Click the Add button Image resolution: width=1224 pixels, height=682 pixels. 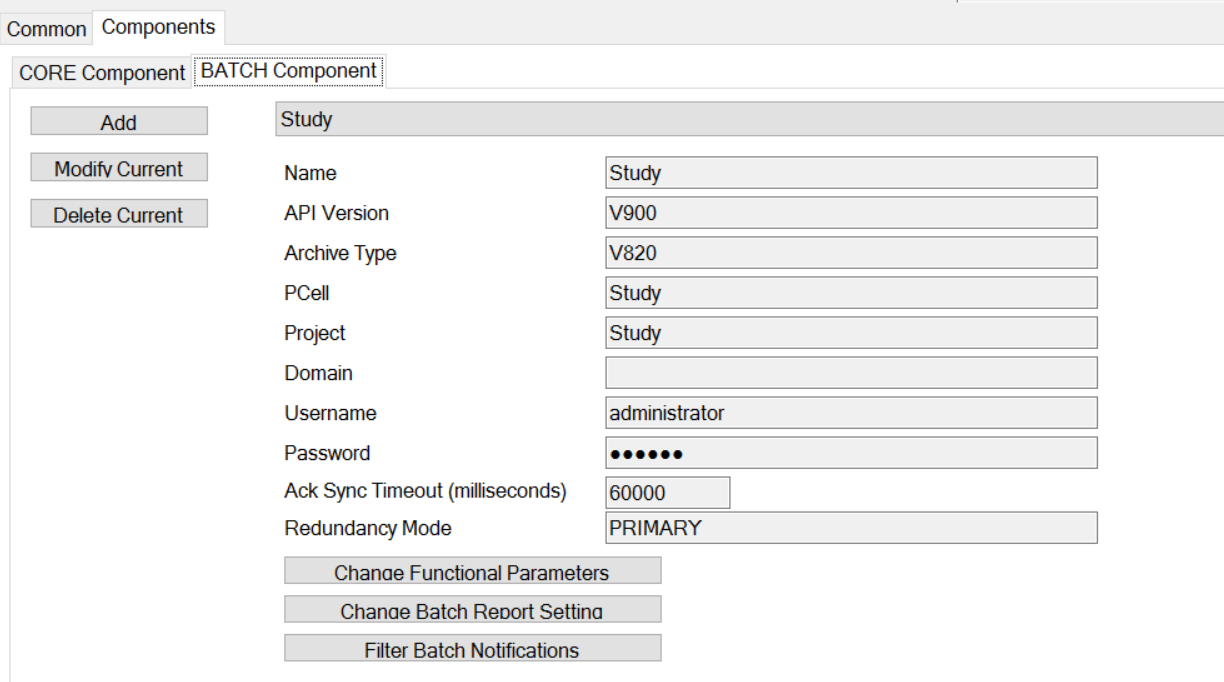click(x=119, y=122)
